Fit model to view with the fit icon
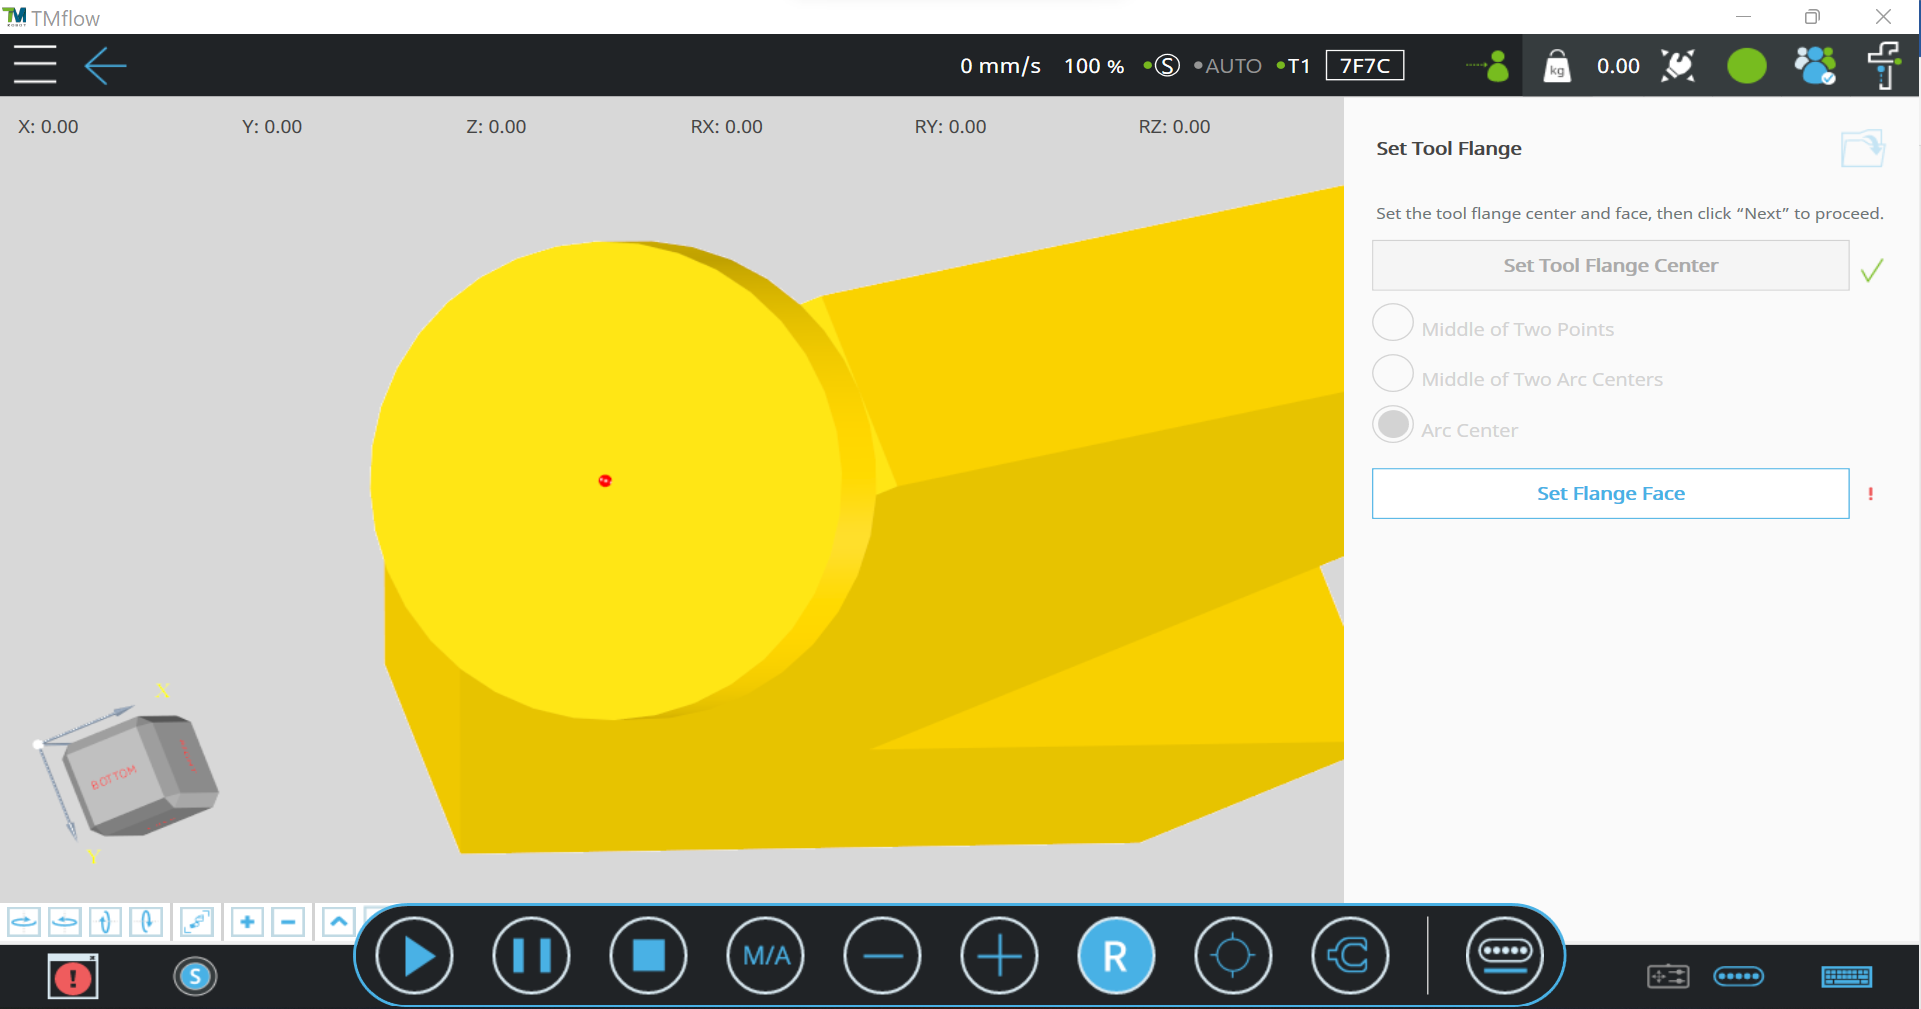 196,921
